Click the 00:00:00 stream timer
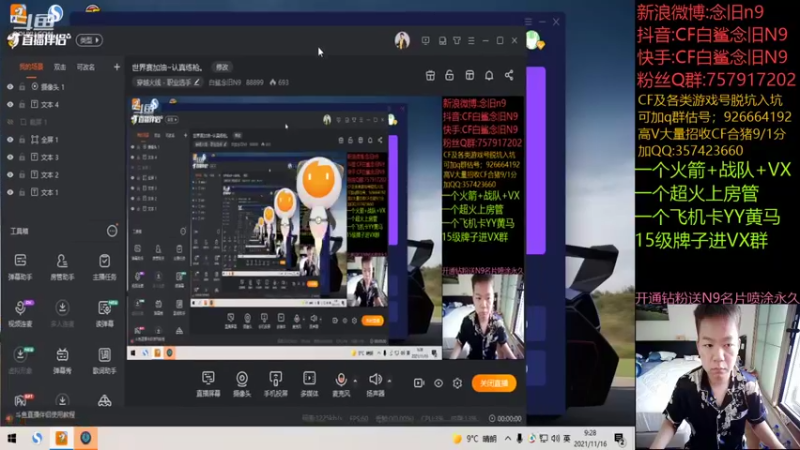Image resolution: width=800 pixels, height=450 pixels. coord(505,418)
